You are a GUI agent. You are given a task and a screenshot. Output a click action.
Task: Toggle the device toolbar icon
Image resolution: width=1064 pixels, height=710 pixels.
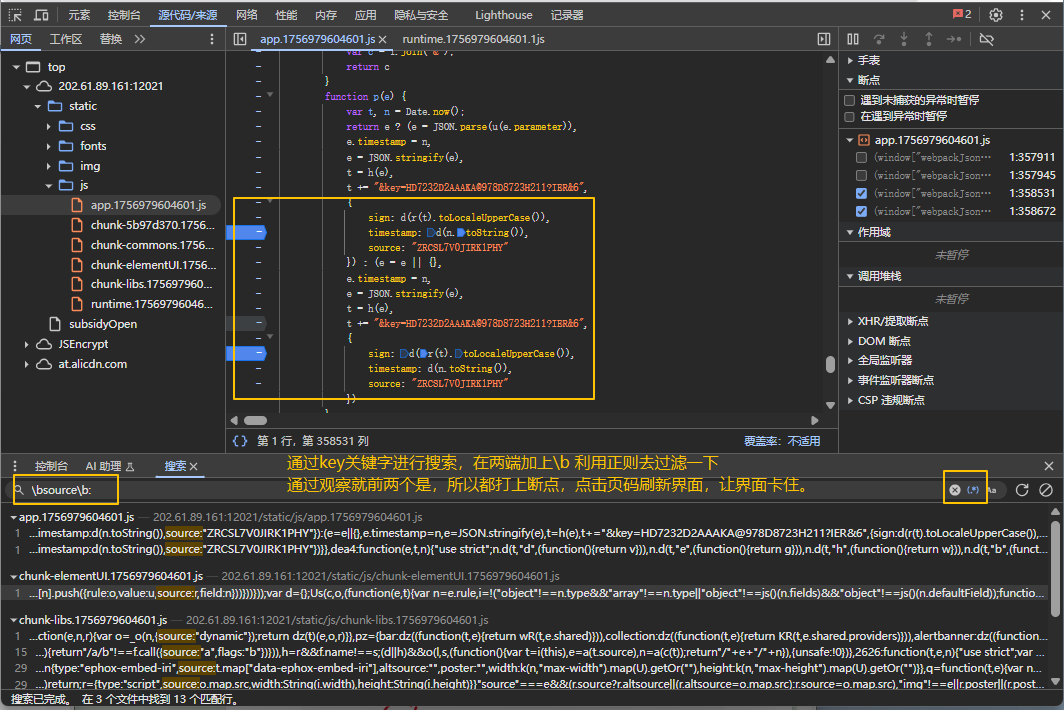point(41,15)
